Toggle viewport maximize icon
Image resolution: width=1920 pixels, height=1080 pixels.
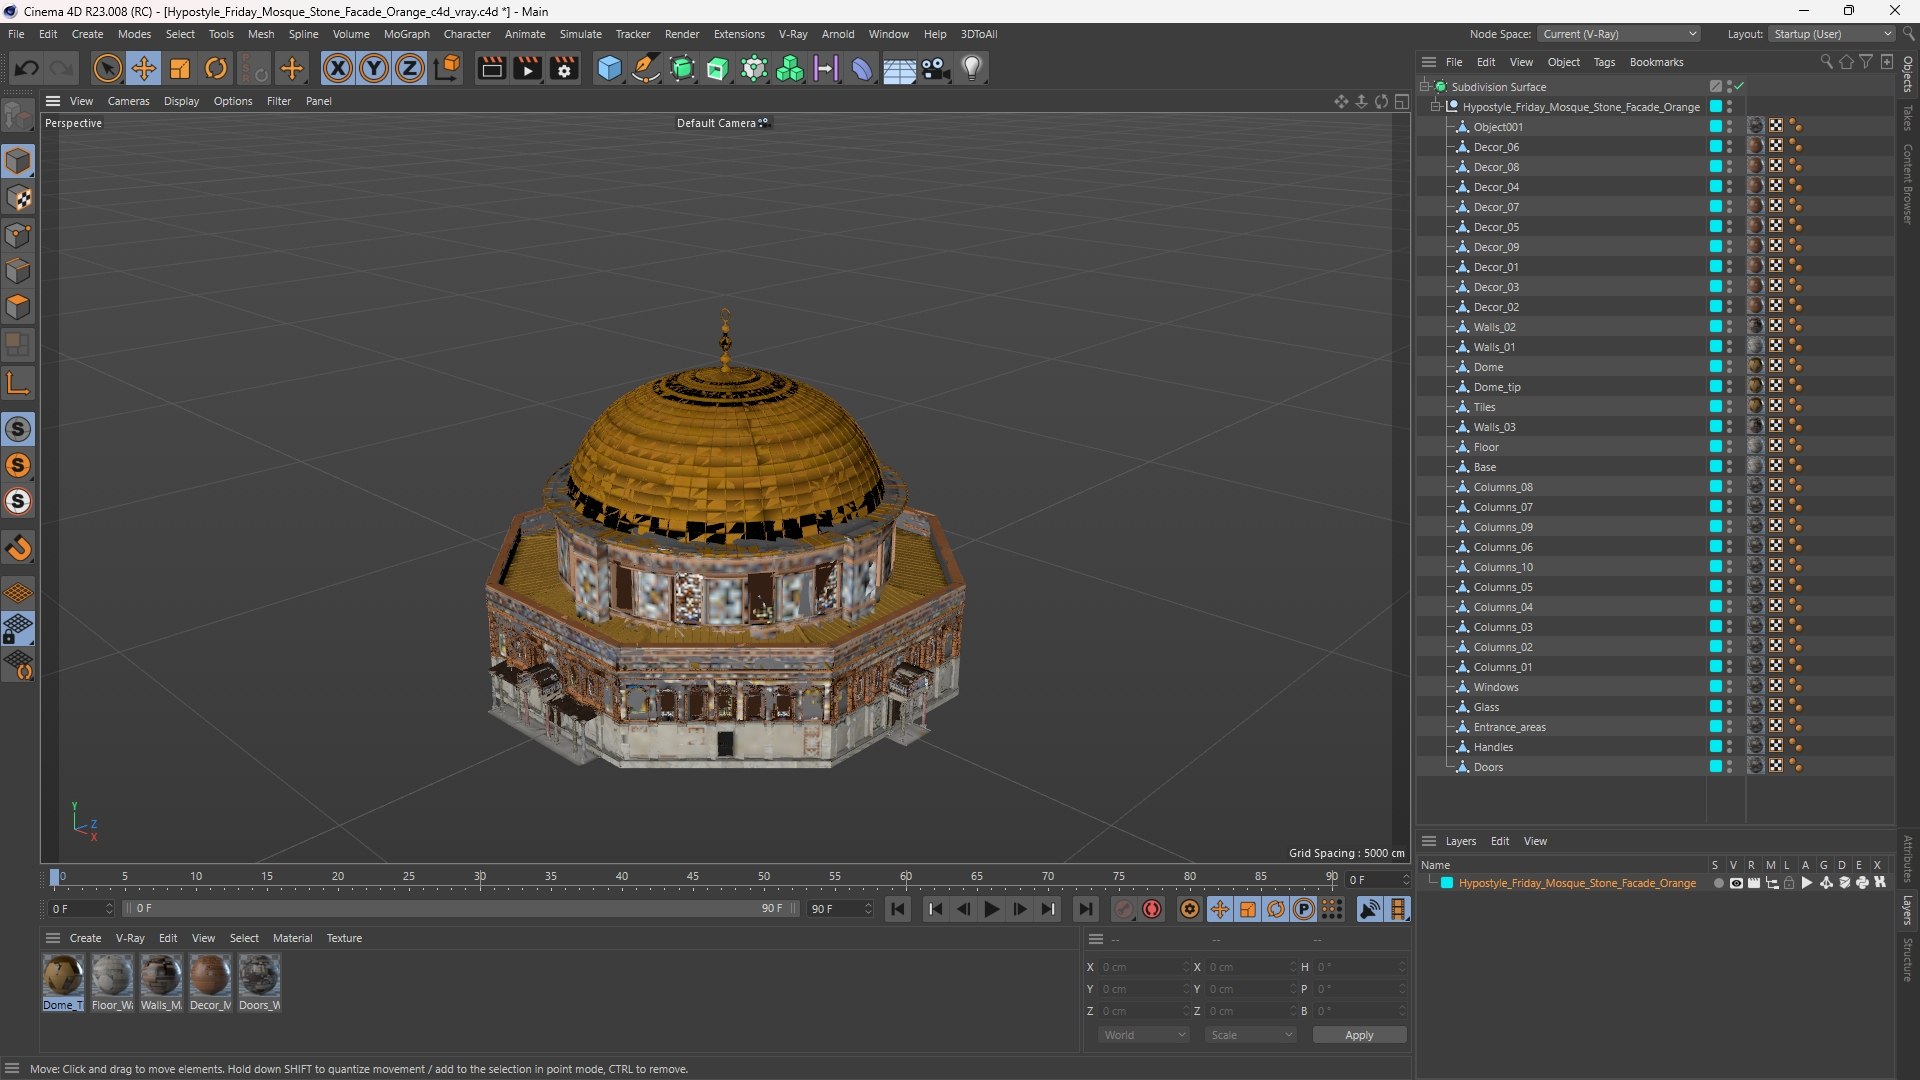[1402, 101]
